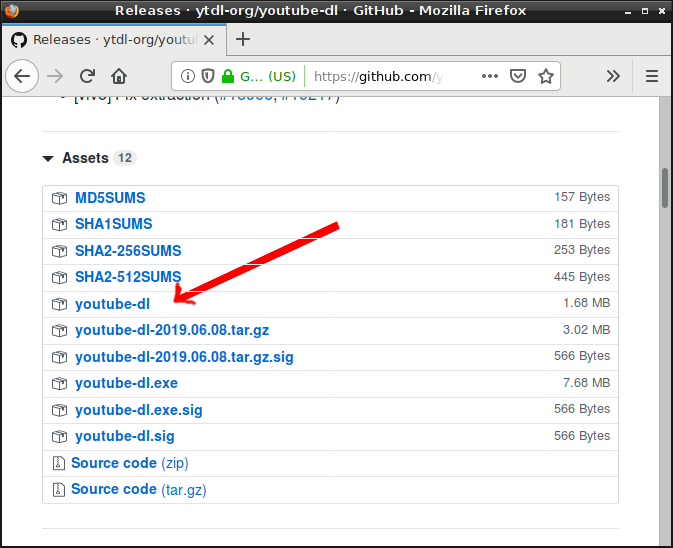Click the package icon beside SHA1SUMS
The height and width of the screenshot is (548, 673).
point(60,224)
